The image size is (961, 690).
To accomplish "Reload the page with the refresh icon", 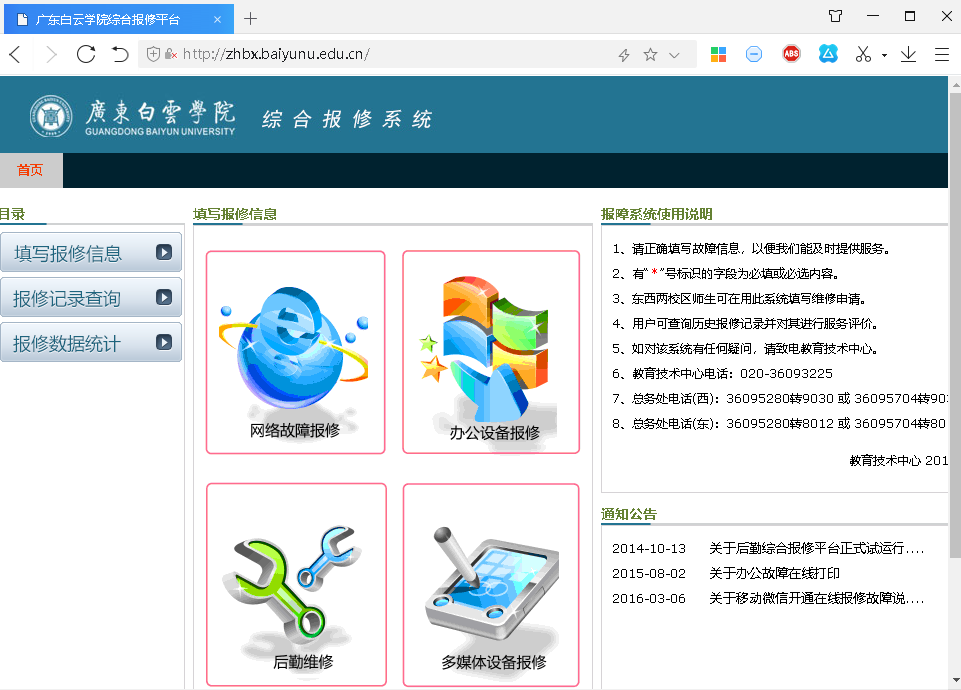I will tap(86, 54).
